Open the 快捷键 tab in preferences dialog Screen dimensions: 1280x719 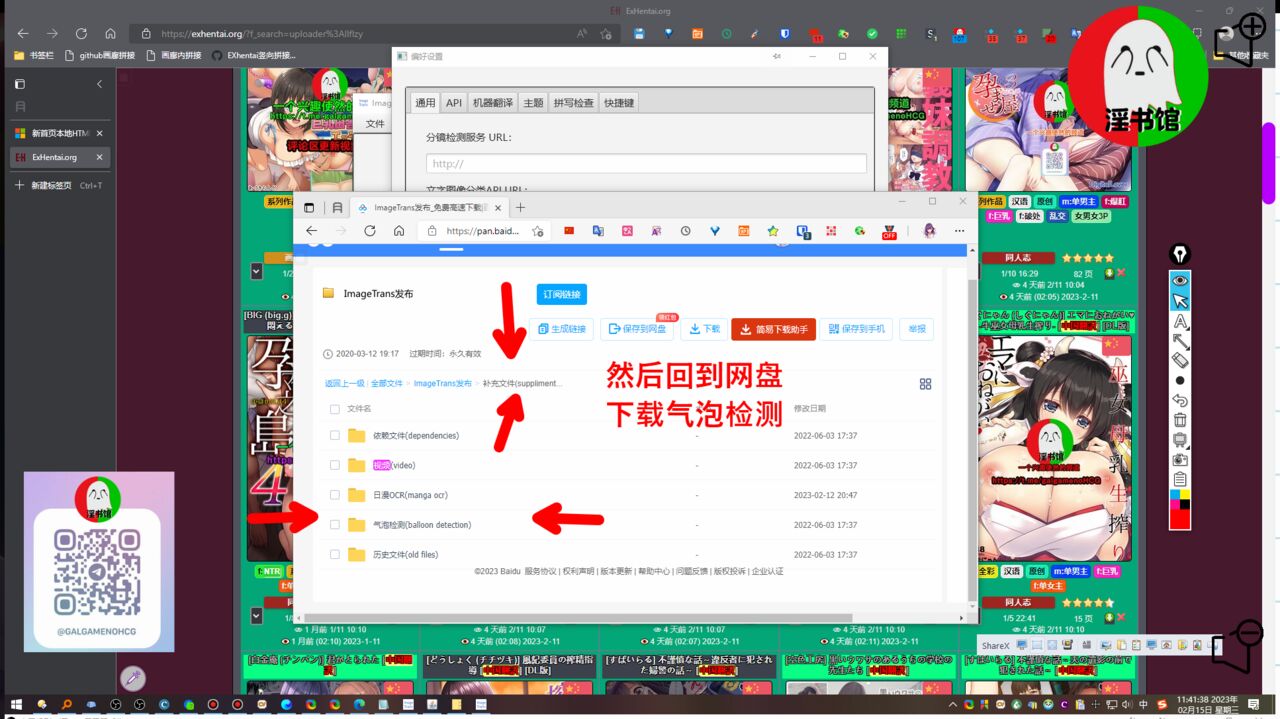[619, 103]
